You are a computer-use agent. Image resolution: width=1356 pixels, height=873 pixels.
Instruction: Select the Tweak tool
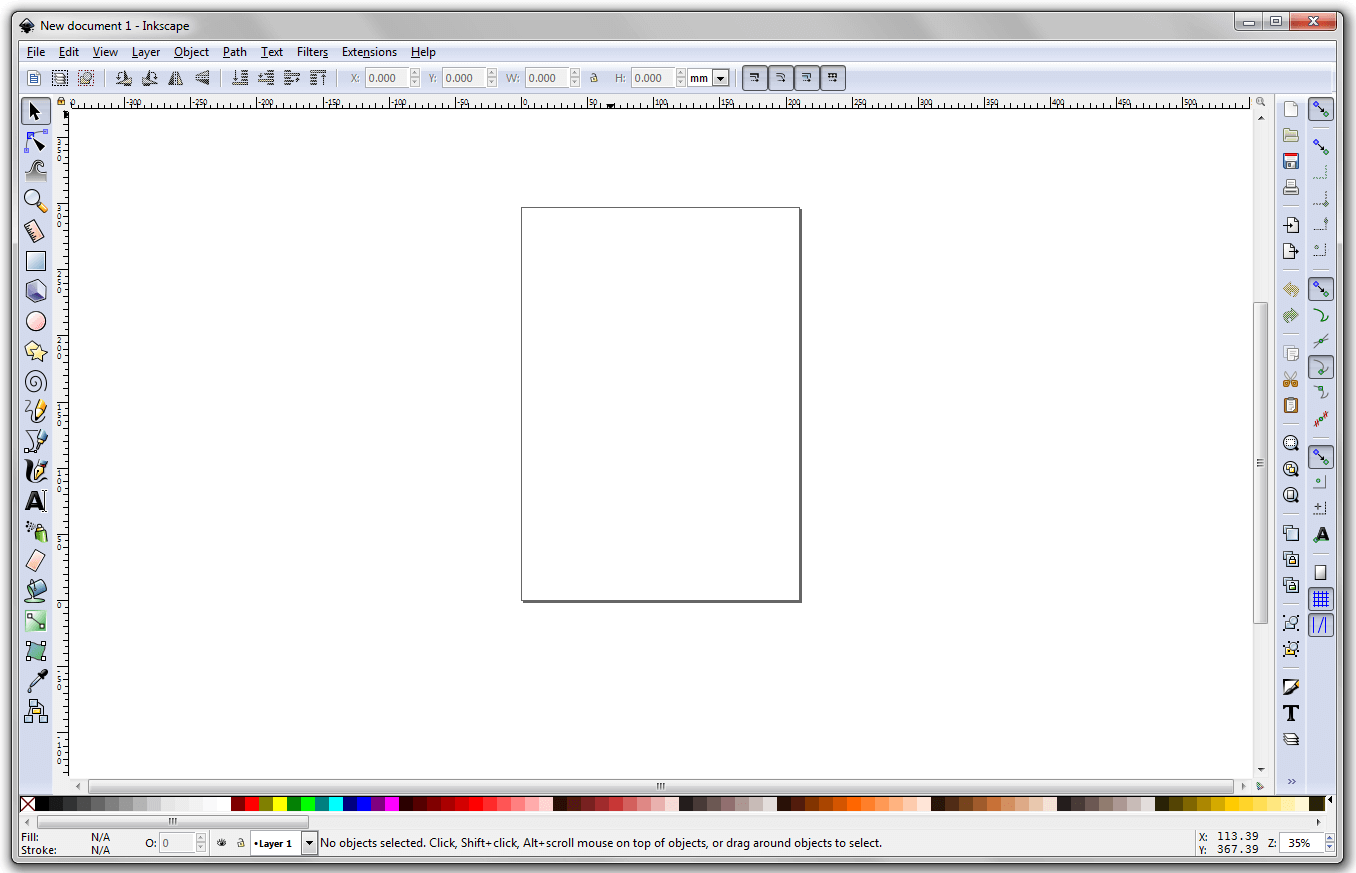pyautogui.click(x=36, y=171)
